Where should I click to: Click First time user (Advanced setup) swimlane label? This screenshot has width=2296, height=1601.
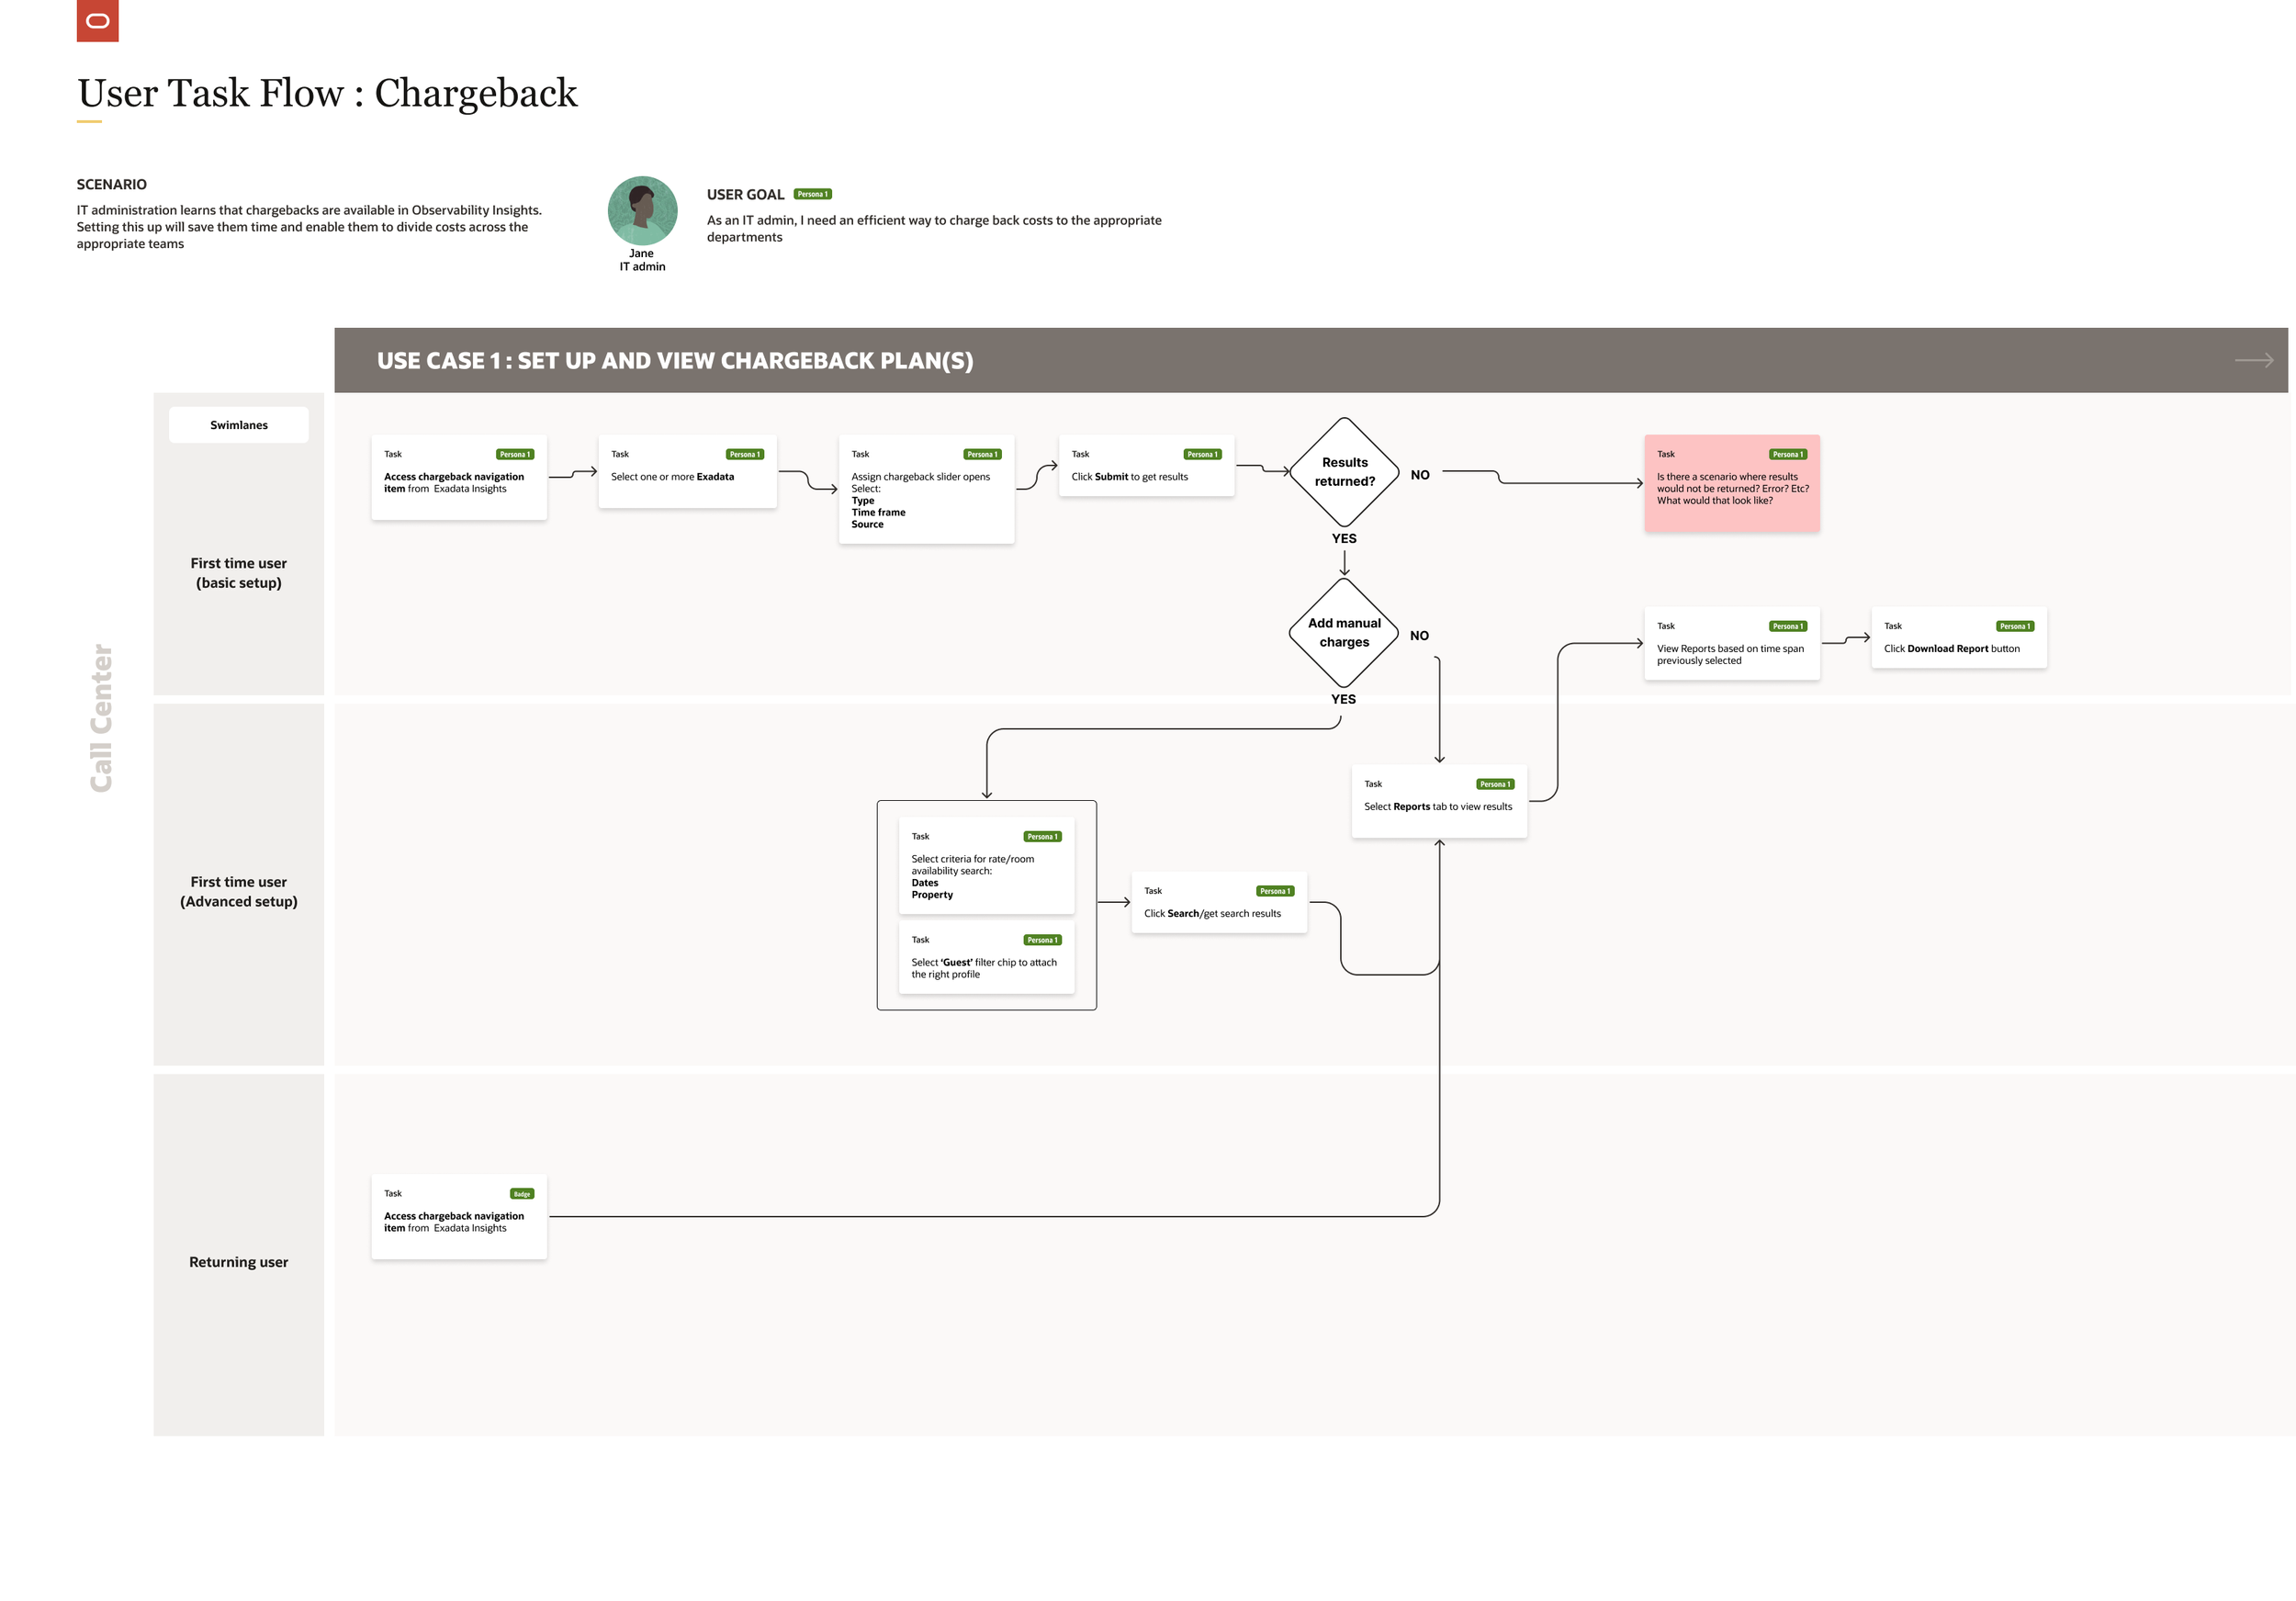click(x=238, y=891)
